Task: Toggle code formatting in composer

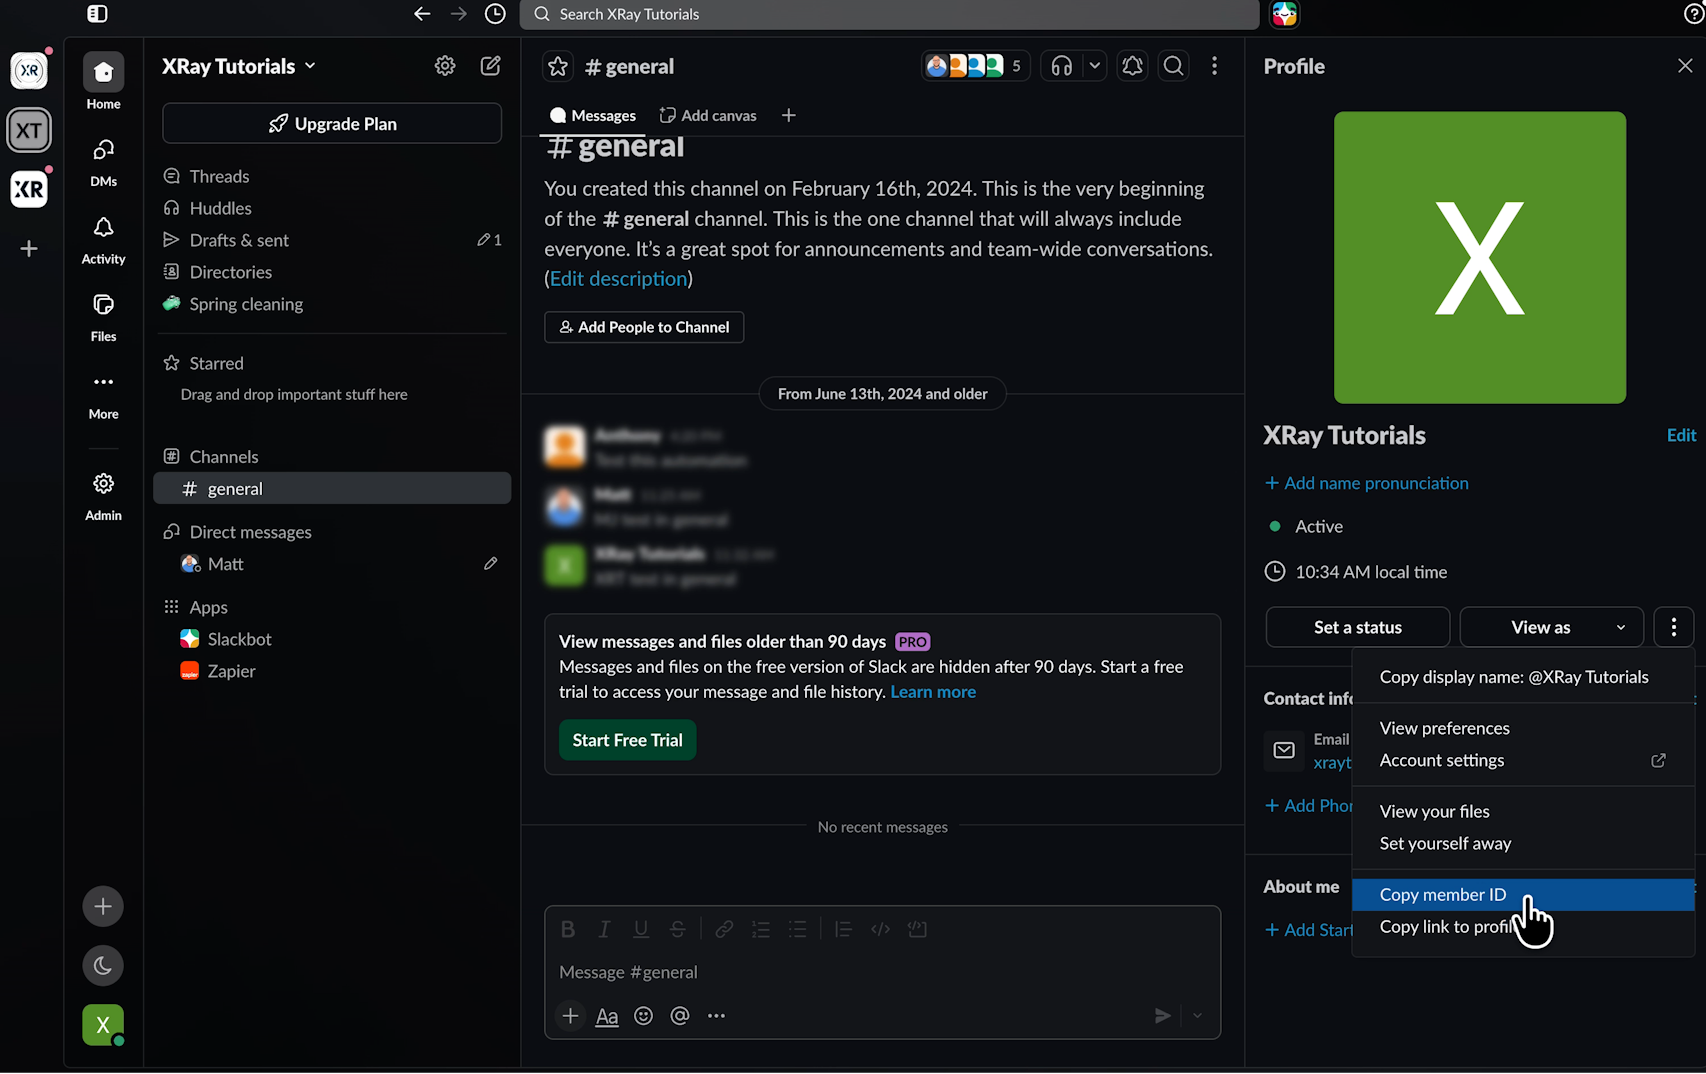Action: point(880,930)
